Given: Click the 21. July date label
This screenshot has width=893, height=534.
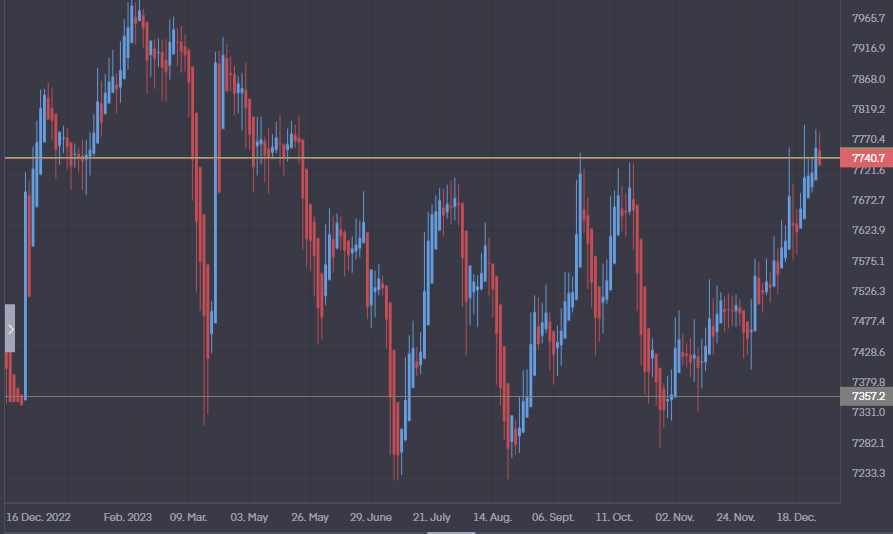Looking at the screenshot, I should click(x=431, y=517).
